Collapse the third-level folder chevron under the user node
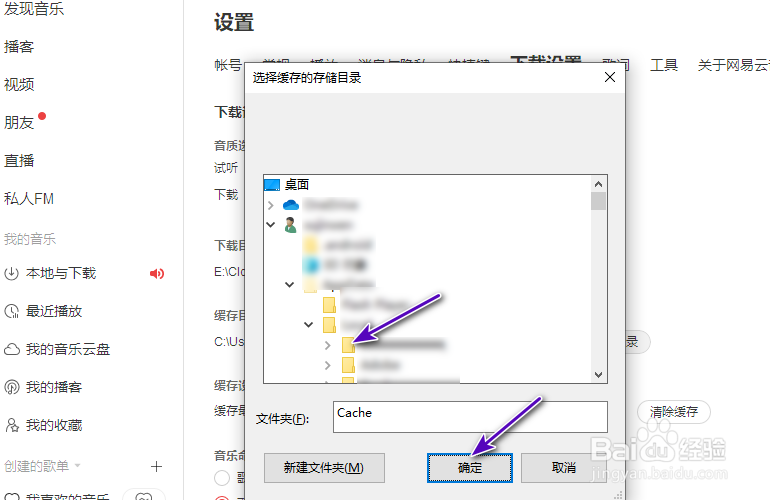 pyautogui.click(x=289, y=284)
